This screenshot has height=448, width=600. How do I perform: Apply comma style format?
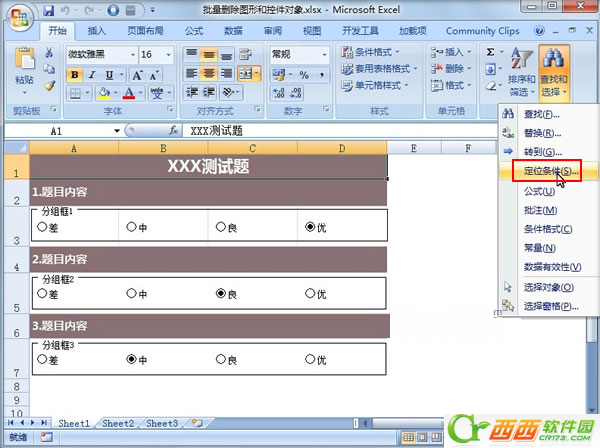(x=322, y=75)
